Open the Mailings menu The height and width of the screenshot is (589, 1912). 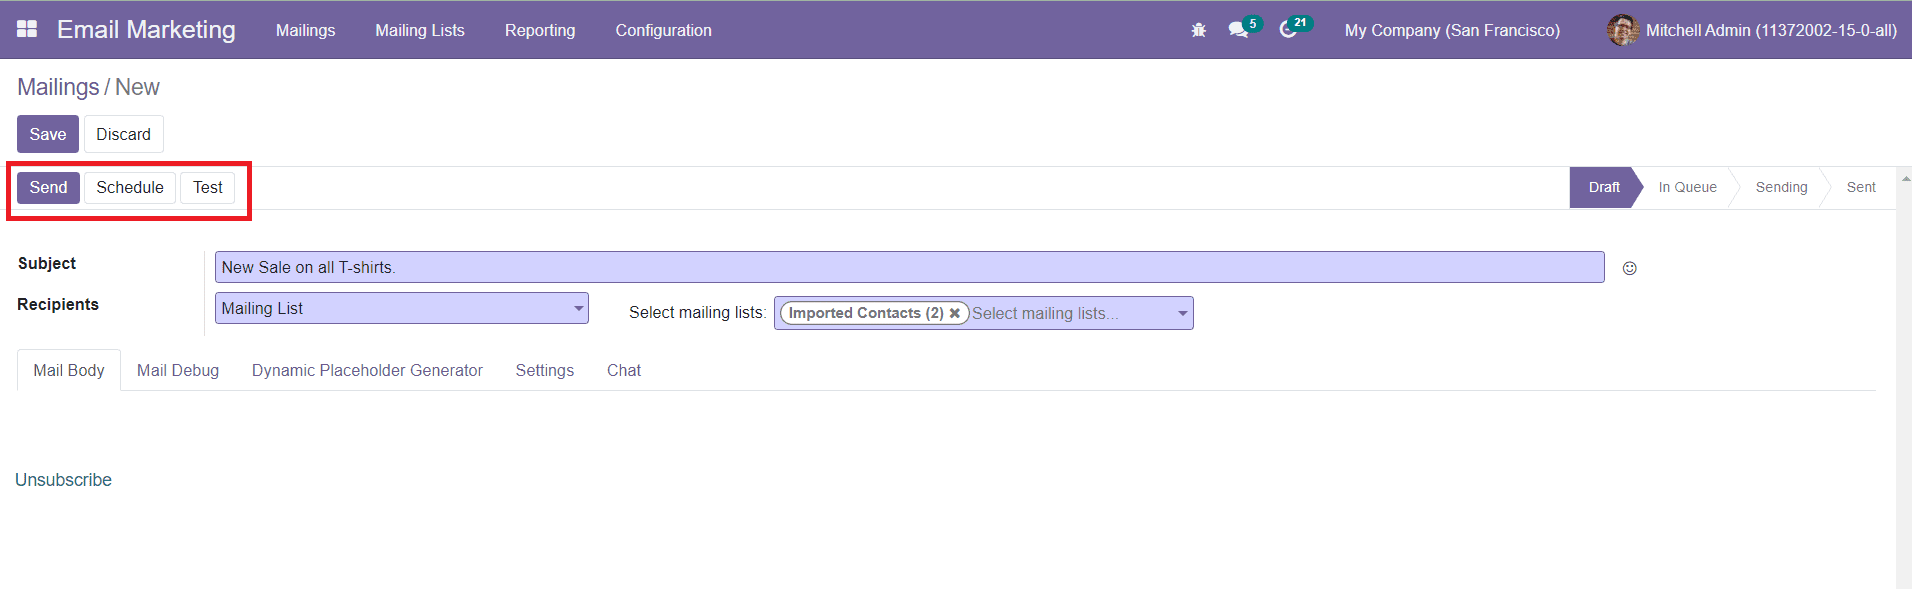[305, 30]
